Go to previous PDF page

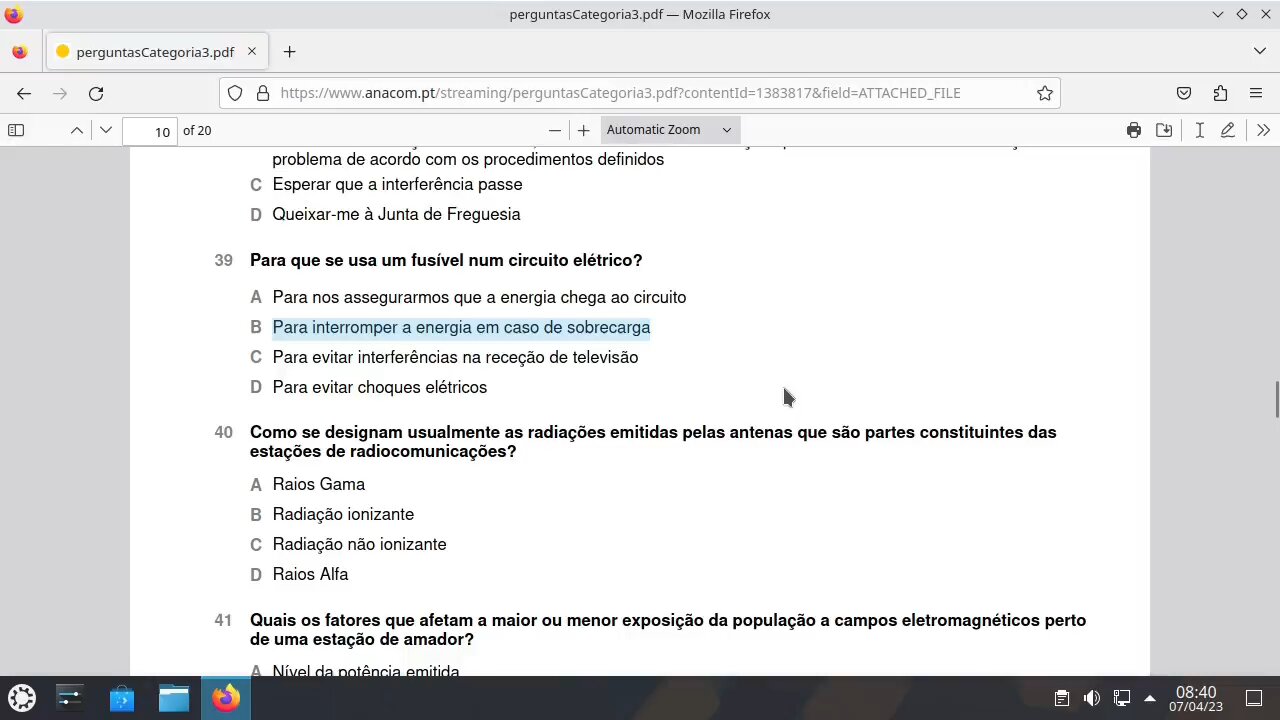tap(77, 130)
